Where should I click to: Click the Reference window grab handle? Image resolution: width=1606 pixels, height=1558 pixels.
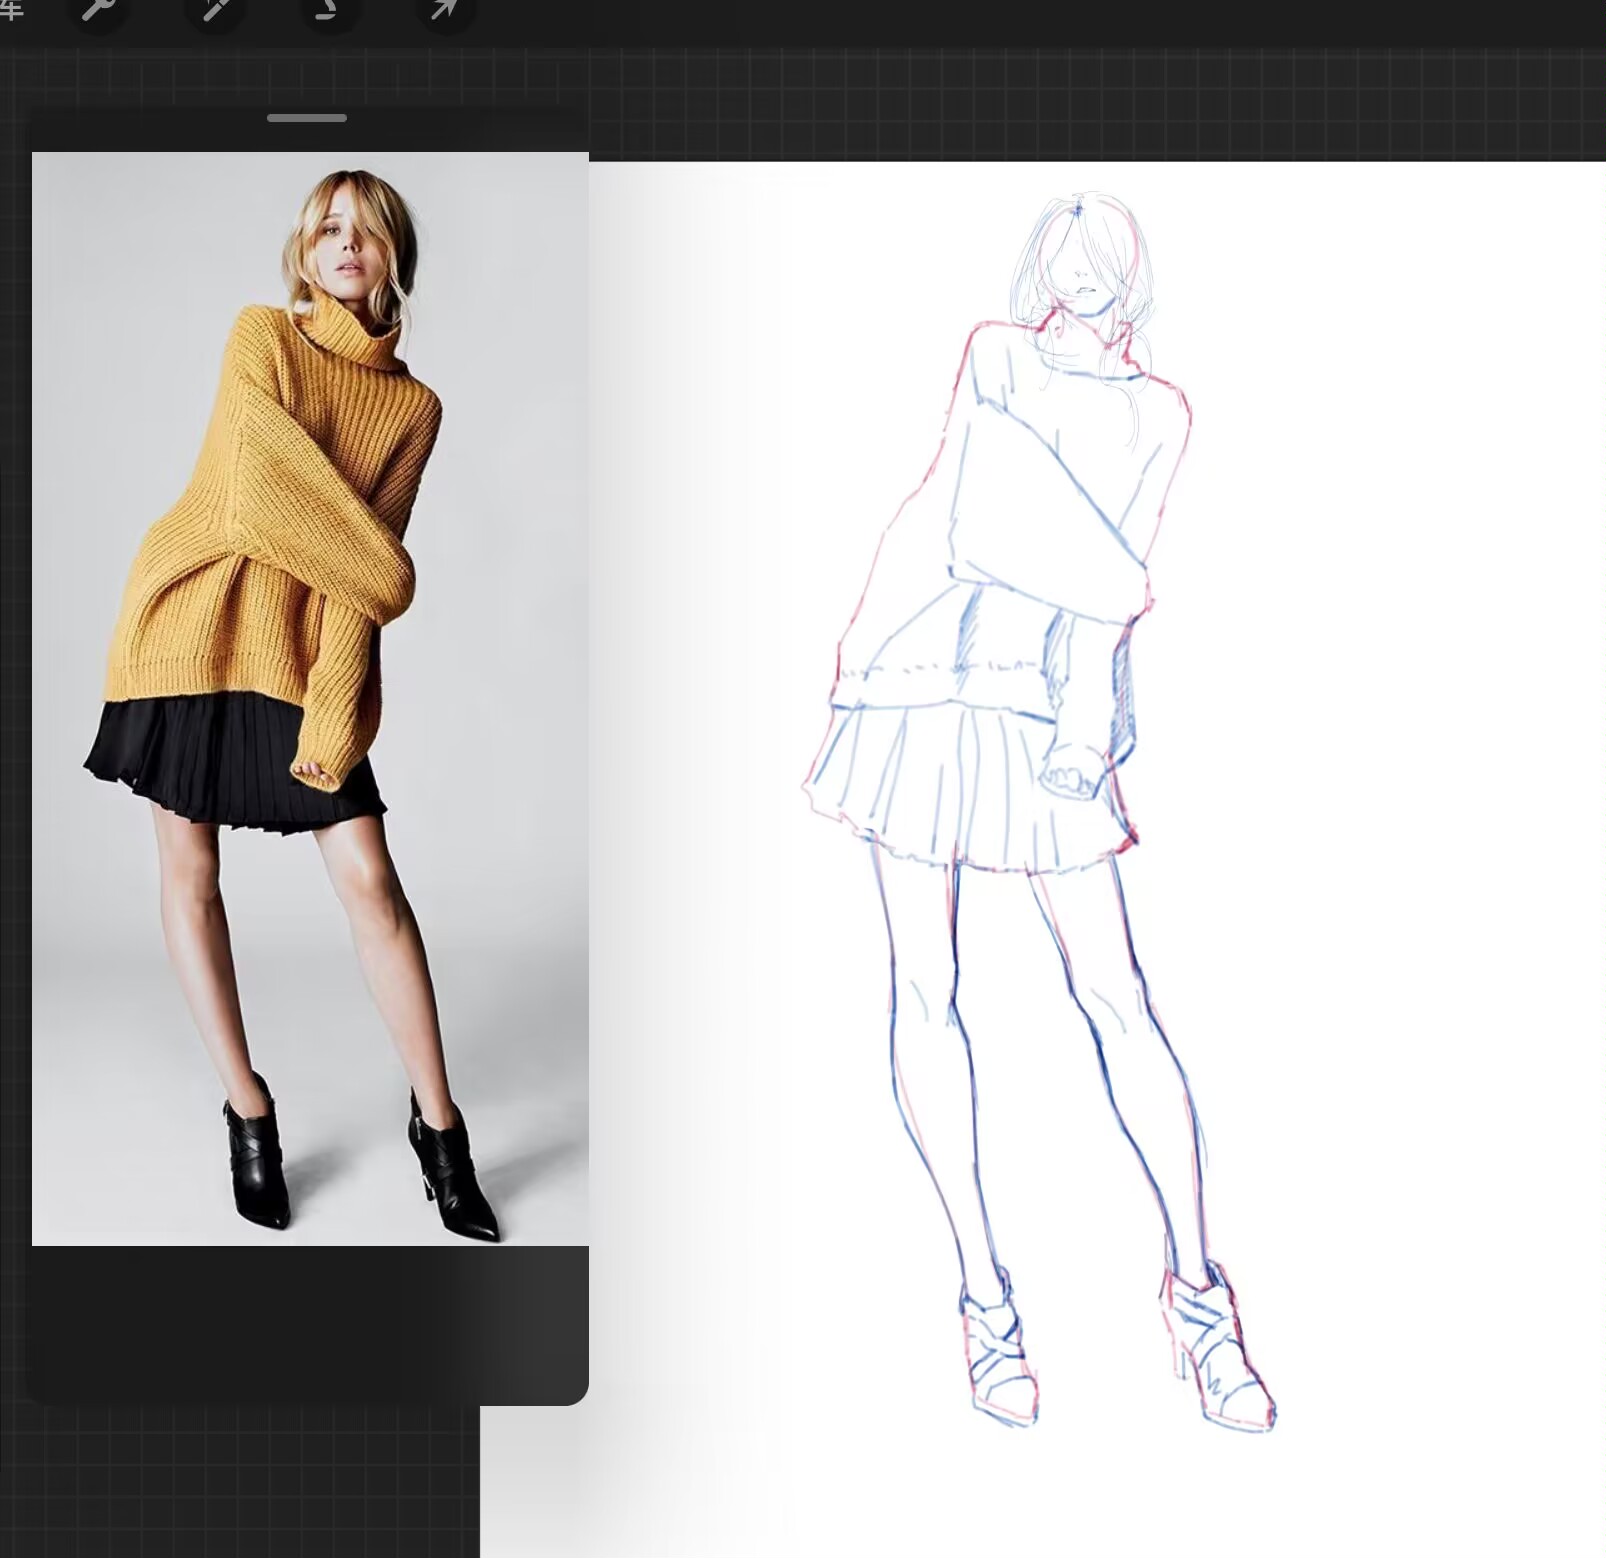pyautogui.click(x=307, y=118)
